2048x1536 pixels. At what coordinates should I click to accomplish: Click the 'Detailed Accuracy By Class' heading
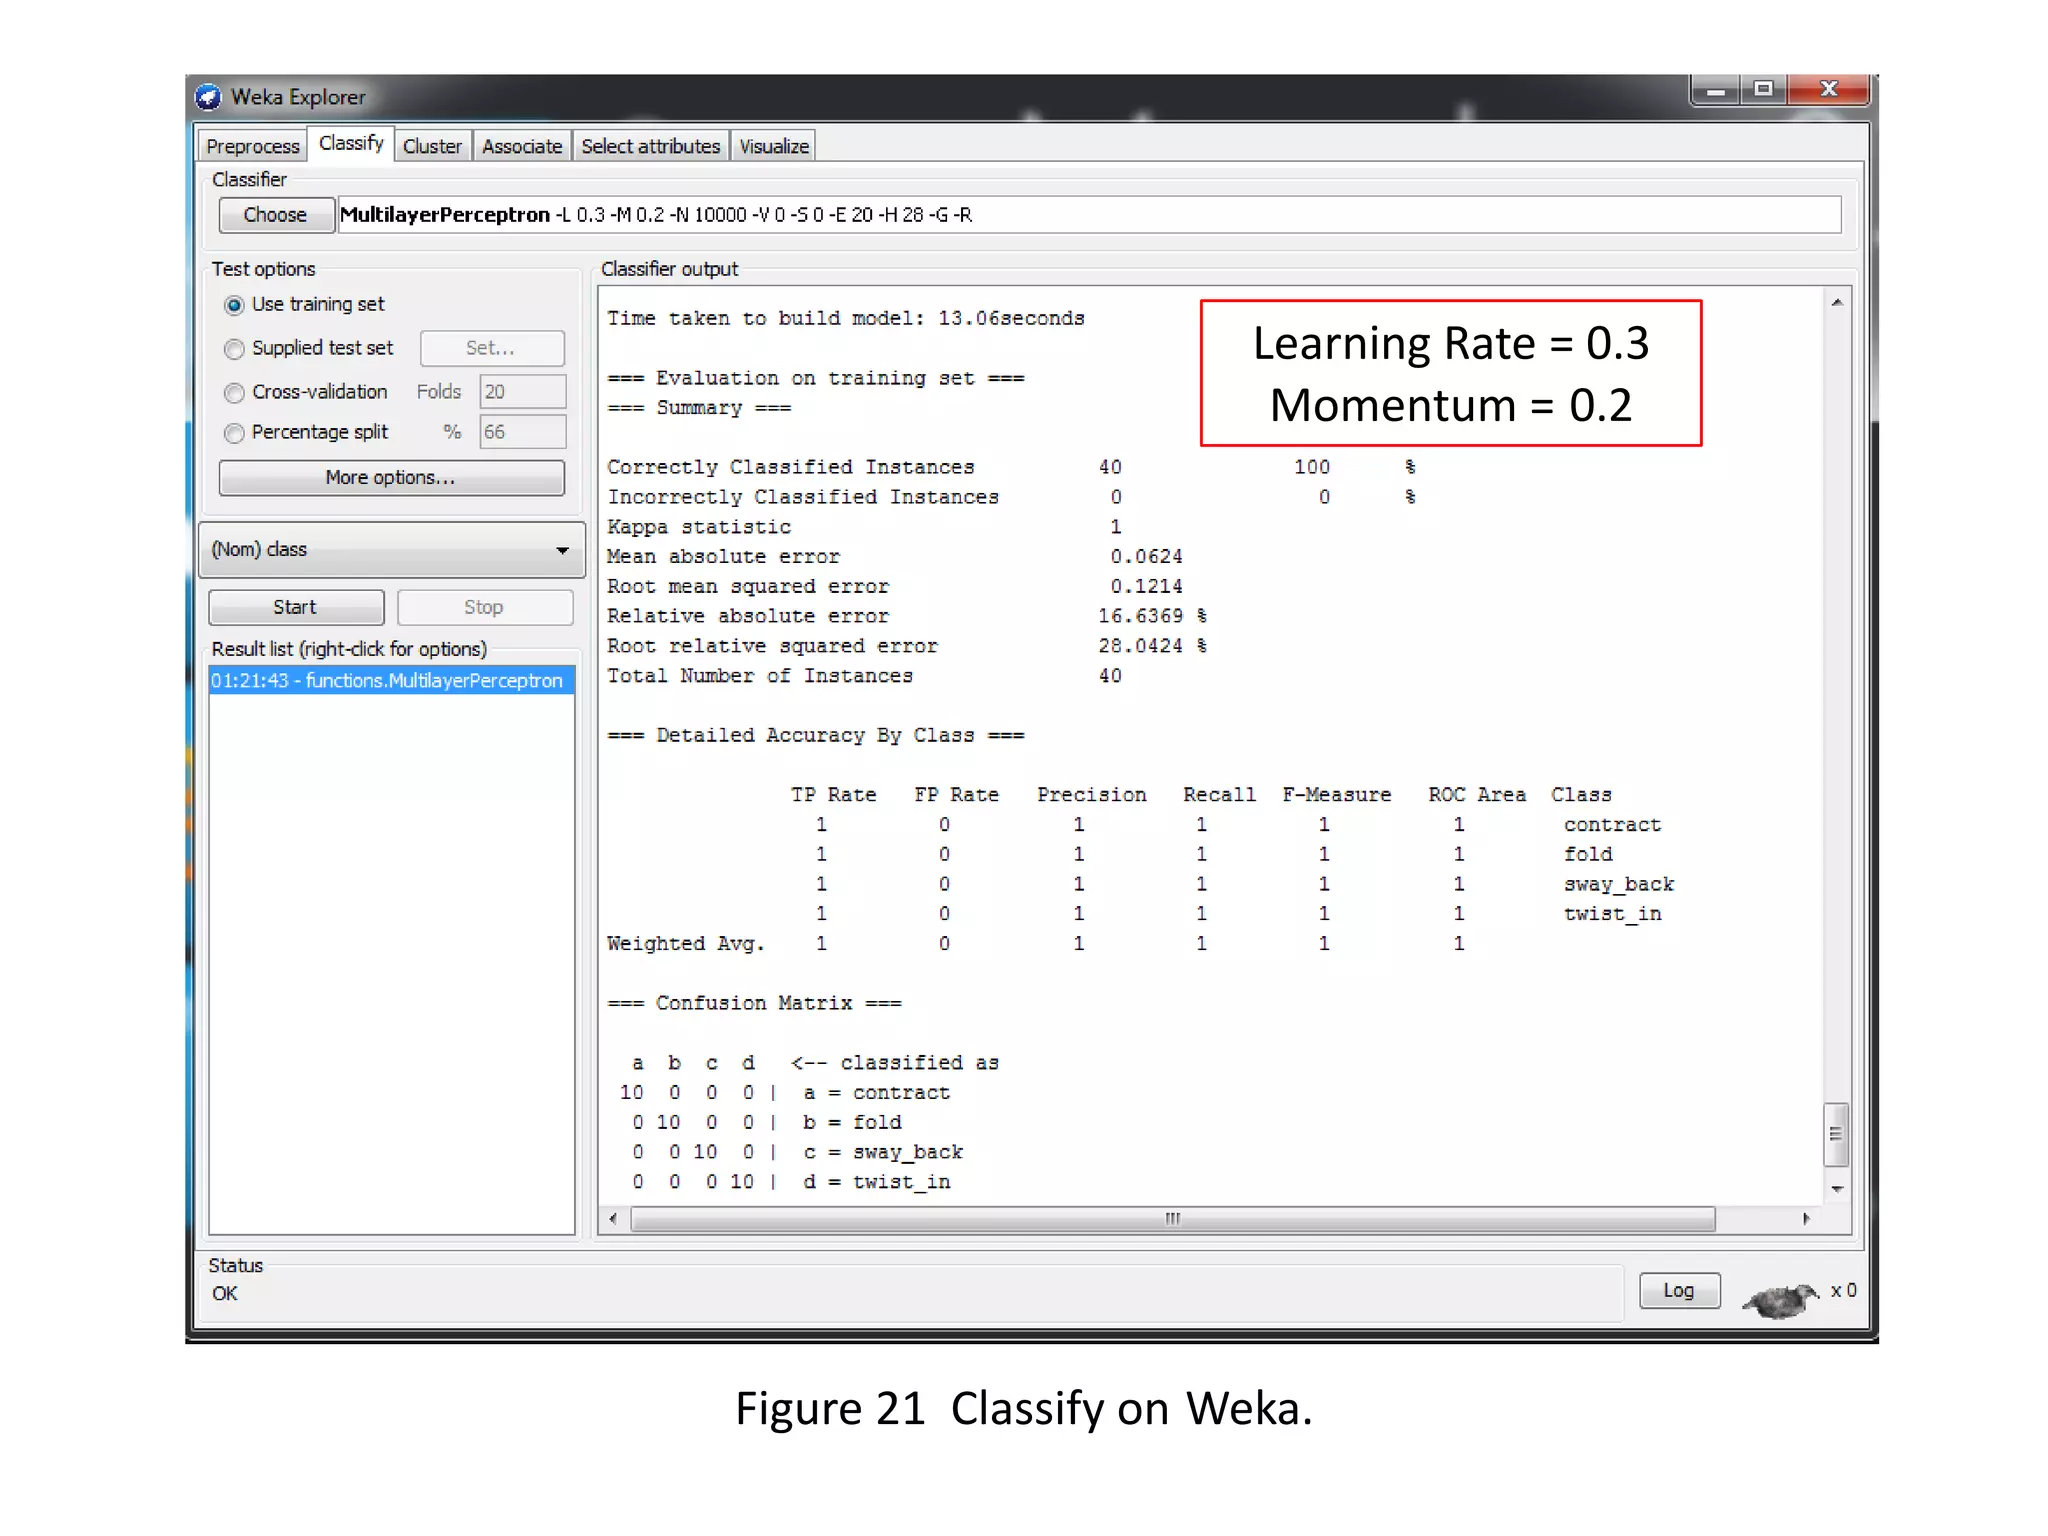[816, 736]
